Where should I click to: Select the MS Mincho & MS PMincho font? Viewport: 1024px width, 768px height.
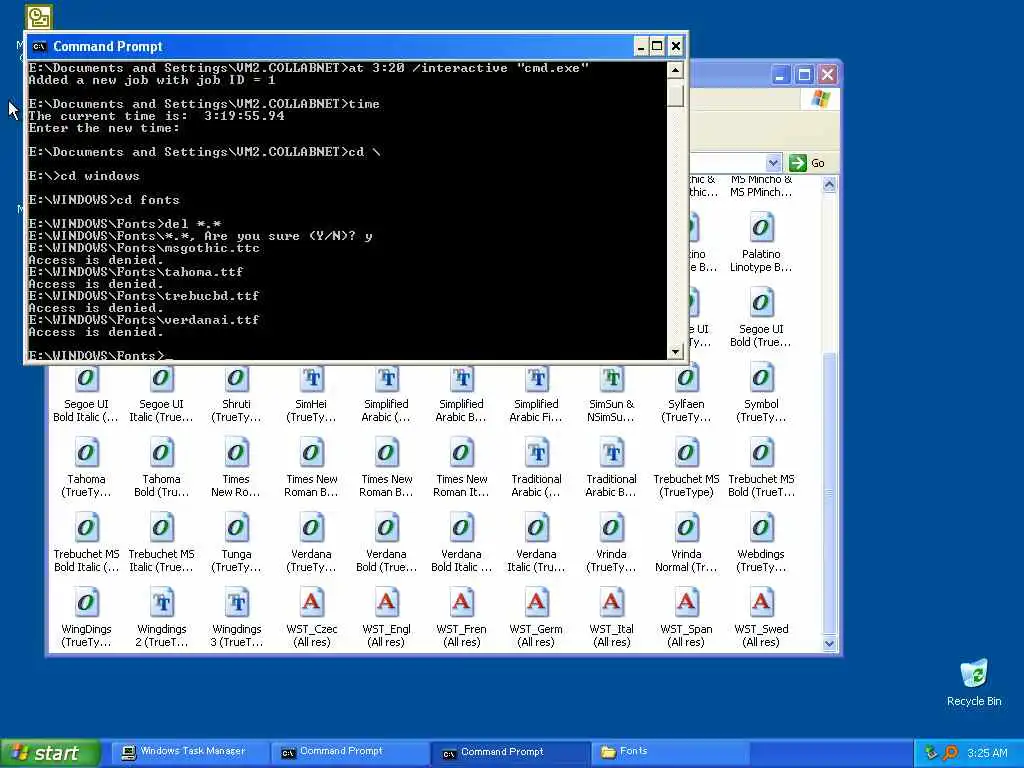tap(761, 186)
